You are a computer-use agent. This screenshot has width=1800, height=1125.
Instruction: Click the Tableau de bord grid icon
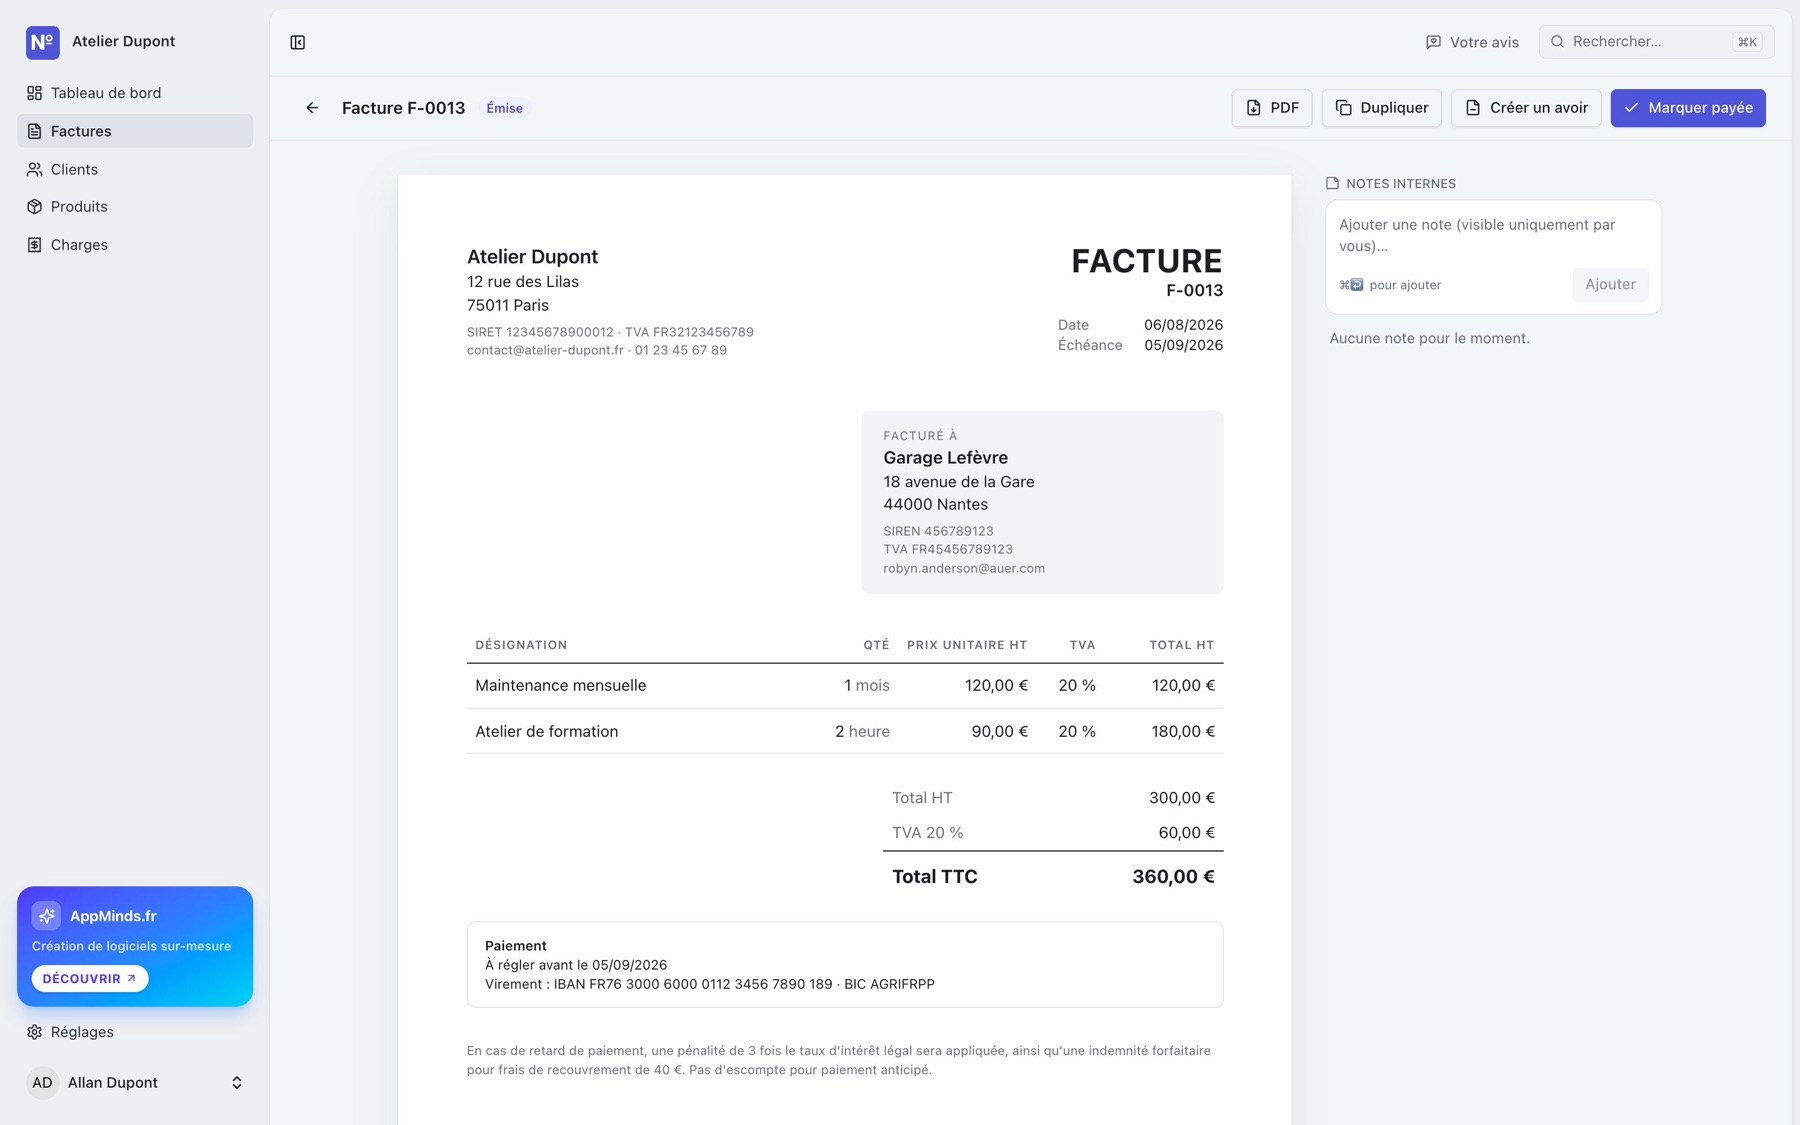(35, 93)
